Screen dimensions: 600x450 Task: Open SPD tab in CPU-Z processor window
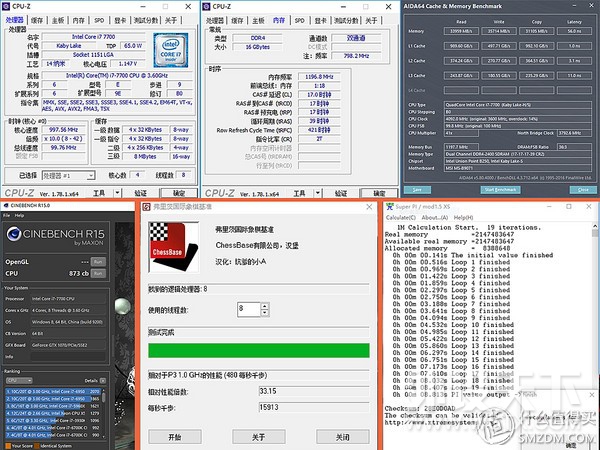[99, 20]
